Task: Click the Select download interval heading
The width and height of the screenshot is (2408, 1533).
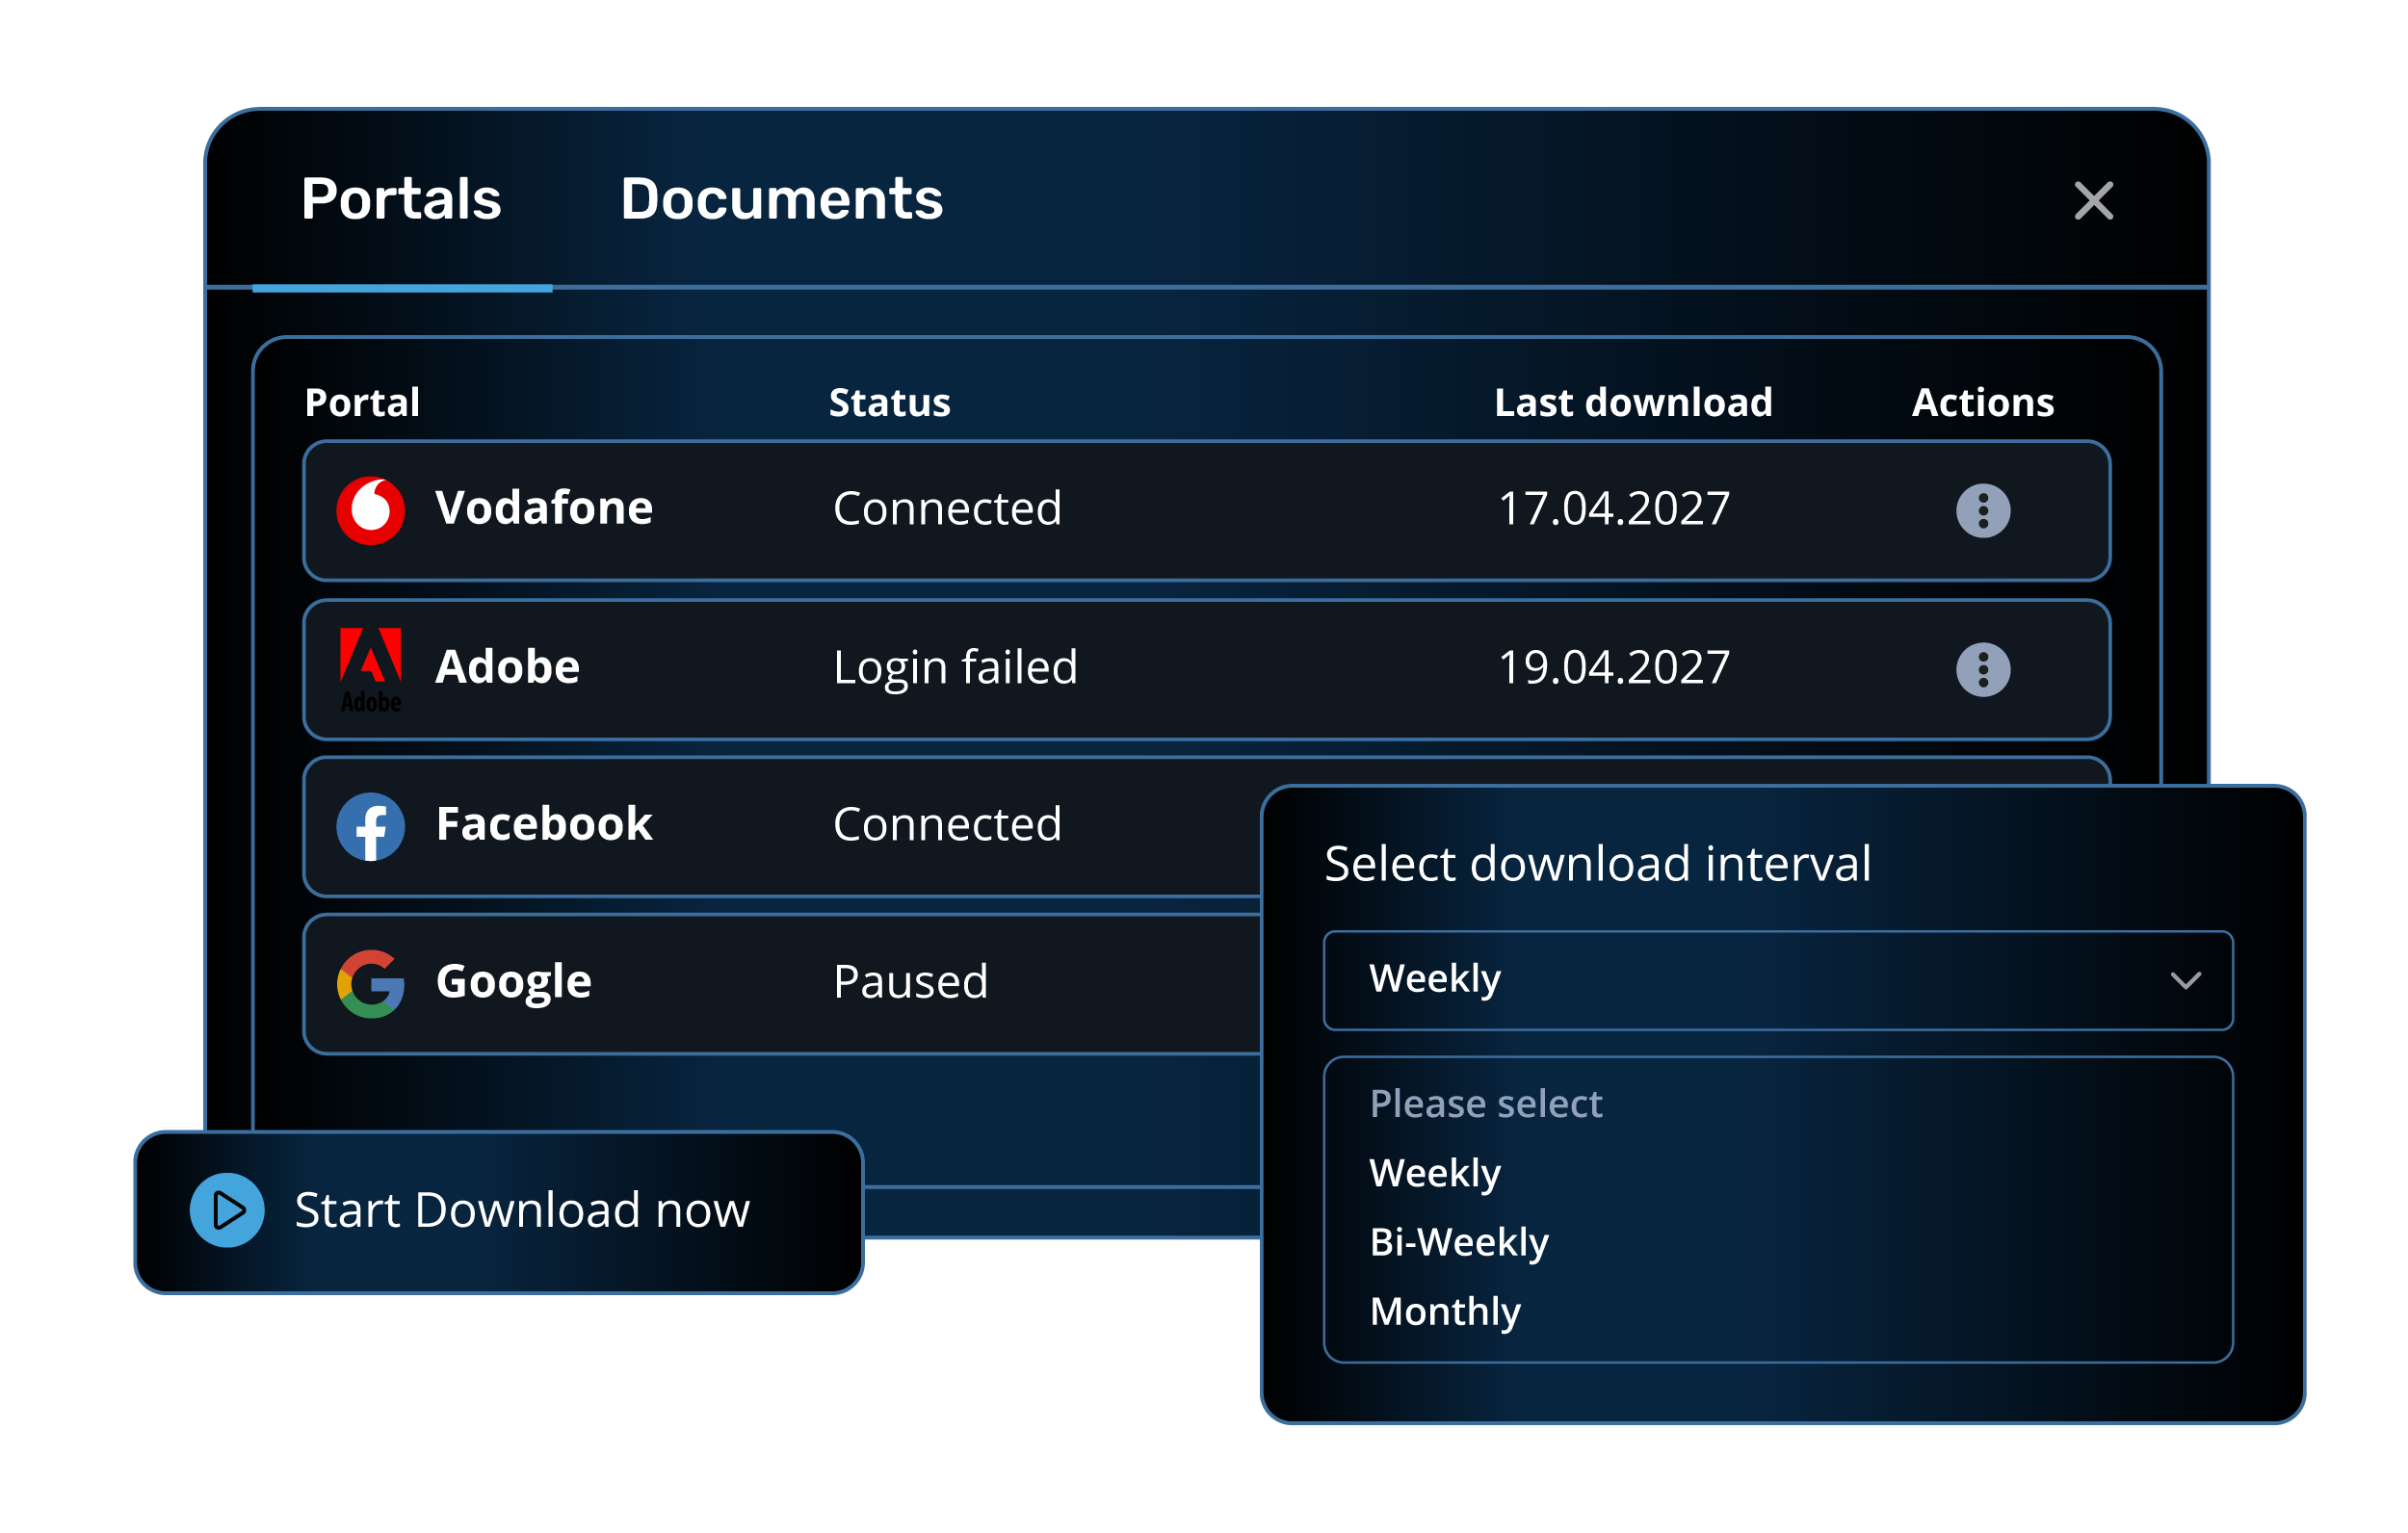Action: click(x=1596, y=864)
